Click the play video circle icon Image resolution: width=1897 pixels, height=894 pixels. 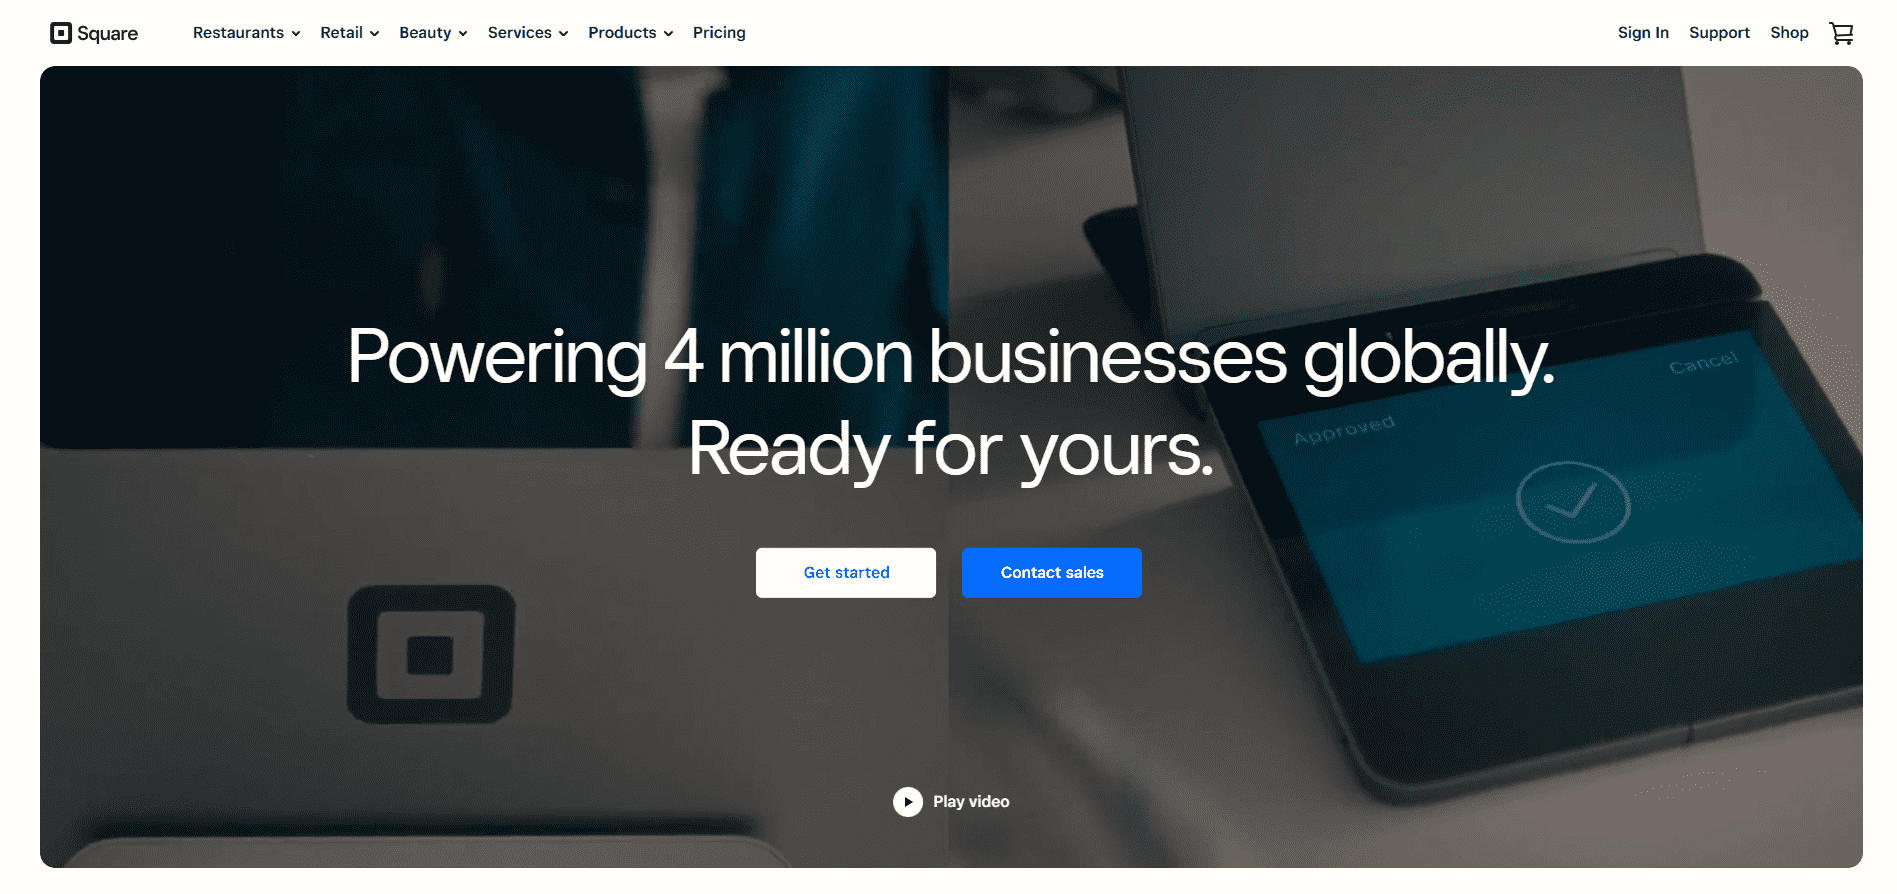(907, 802)
